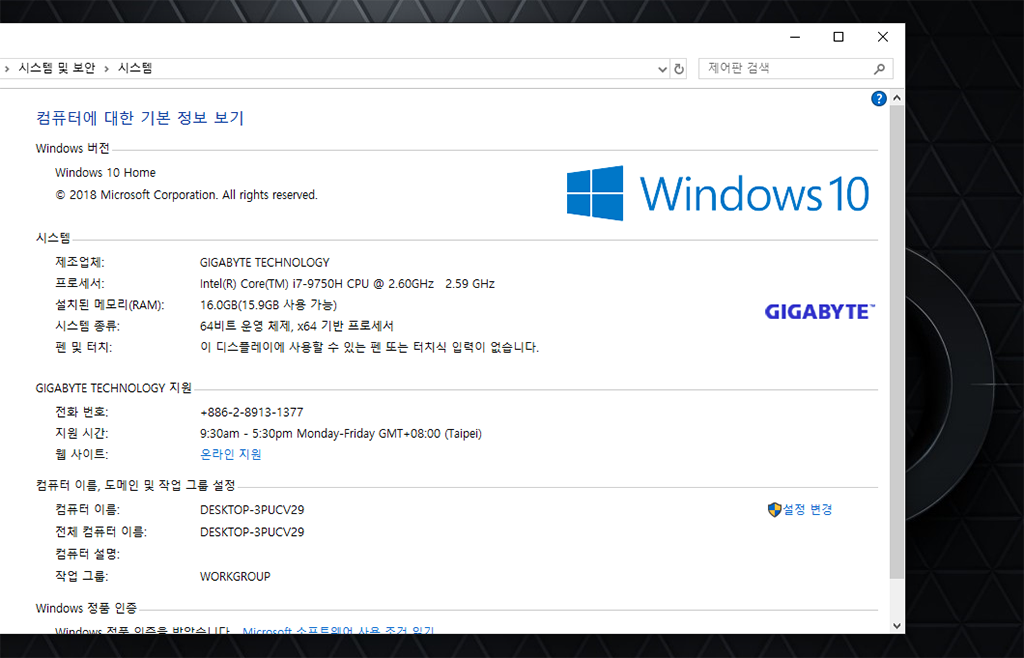1024x658 pixels.
Task: Click the GIGABYTE TECHNOLOGY manufacturer value
Action: click(264, 262)
